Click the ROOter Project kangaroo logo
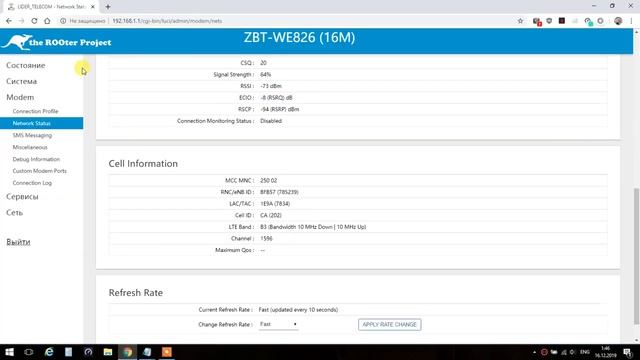Viewport: 640px width, 360px height. click(56, 42)
